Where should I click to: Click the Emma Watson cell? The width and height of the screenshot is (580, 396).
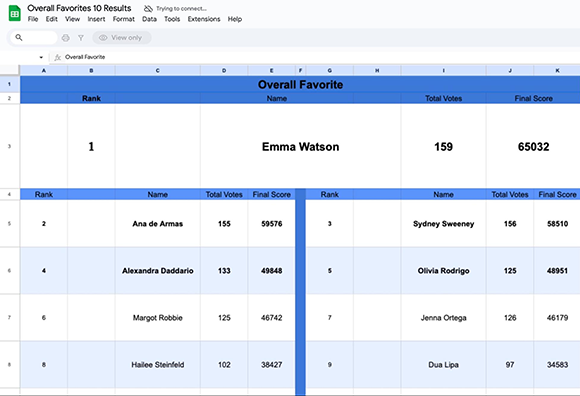[300, 146]
